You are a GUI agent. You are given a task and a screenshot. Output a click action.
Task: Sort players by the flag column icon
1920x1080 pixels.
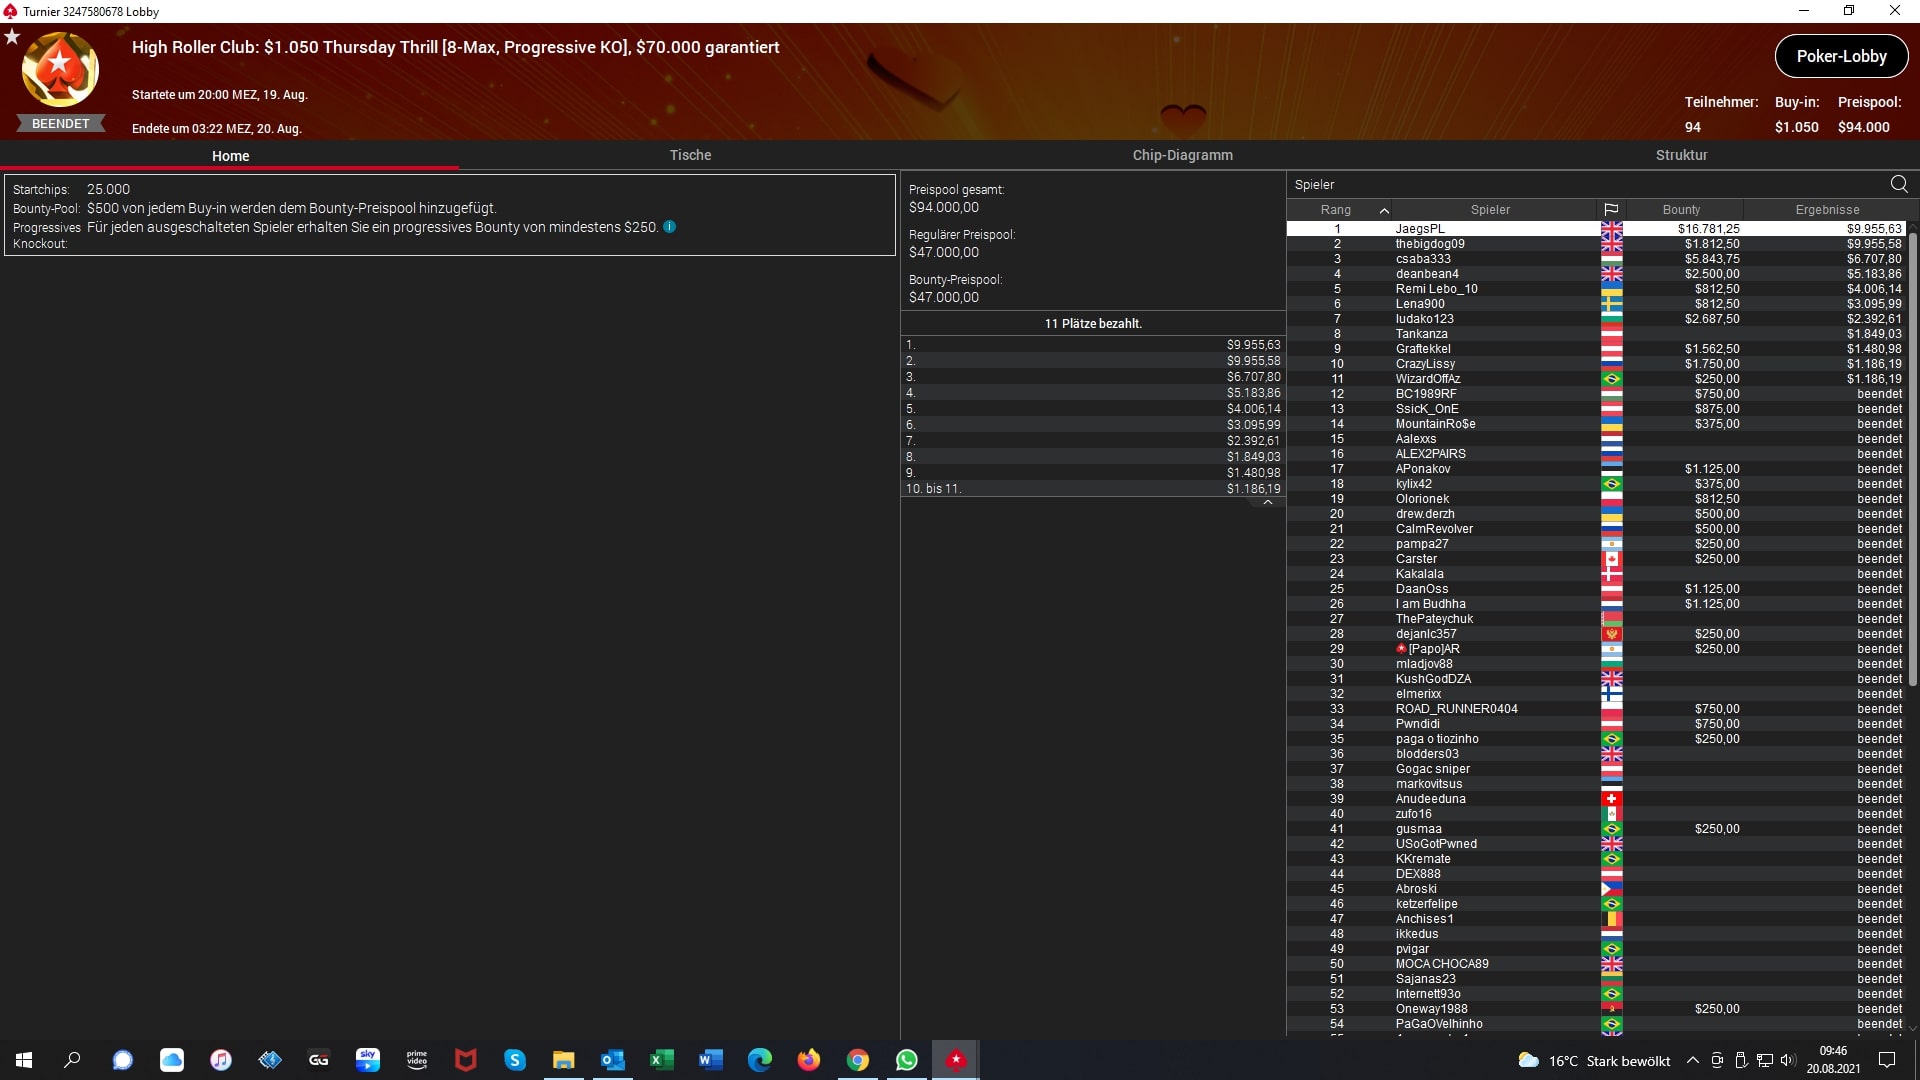point(1611,210)
